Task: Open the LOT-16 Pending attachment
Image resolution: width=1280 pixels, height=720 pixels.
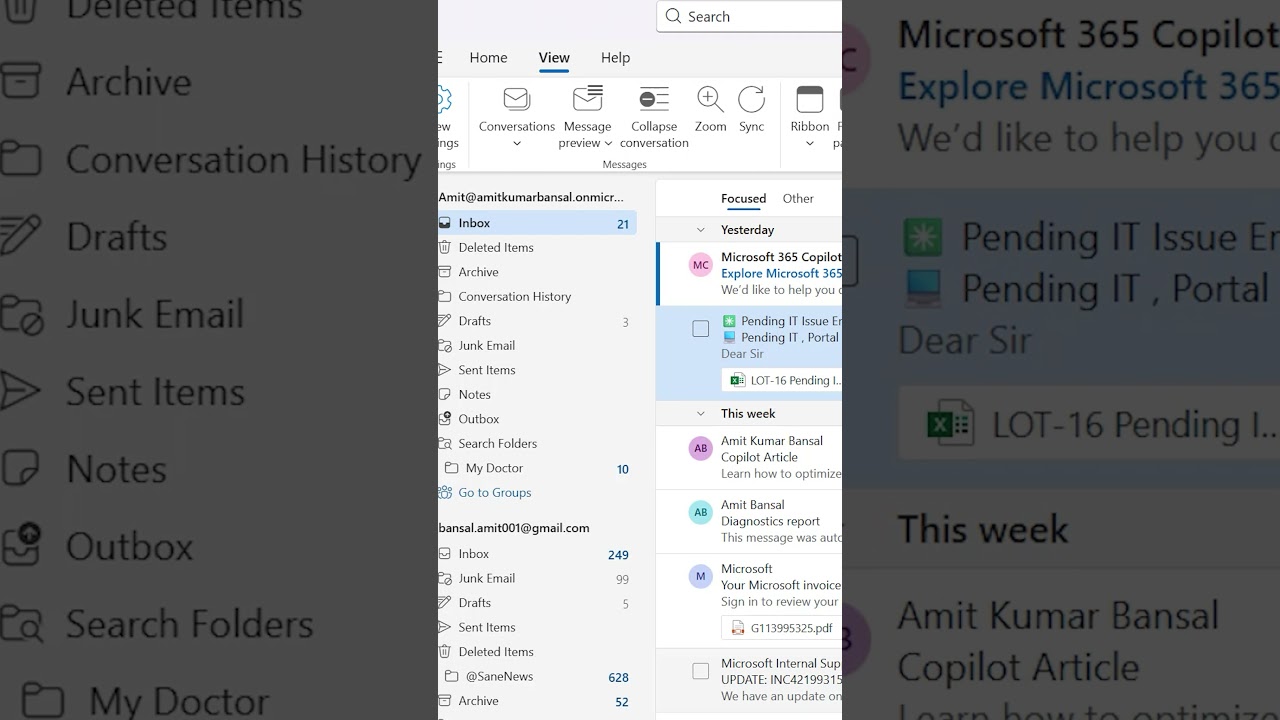Action: [783, 380]
